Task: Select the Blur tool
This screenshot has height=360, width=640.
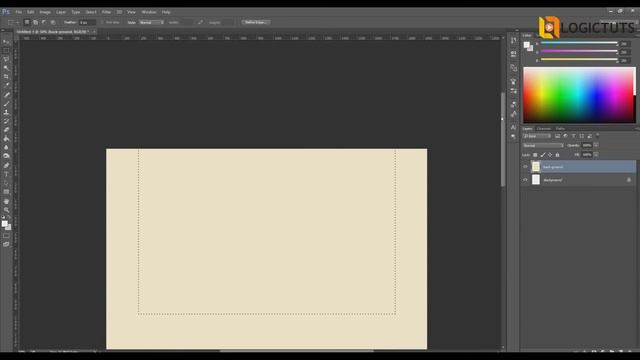Action: pyautogui.click(x=6, y=147)
